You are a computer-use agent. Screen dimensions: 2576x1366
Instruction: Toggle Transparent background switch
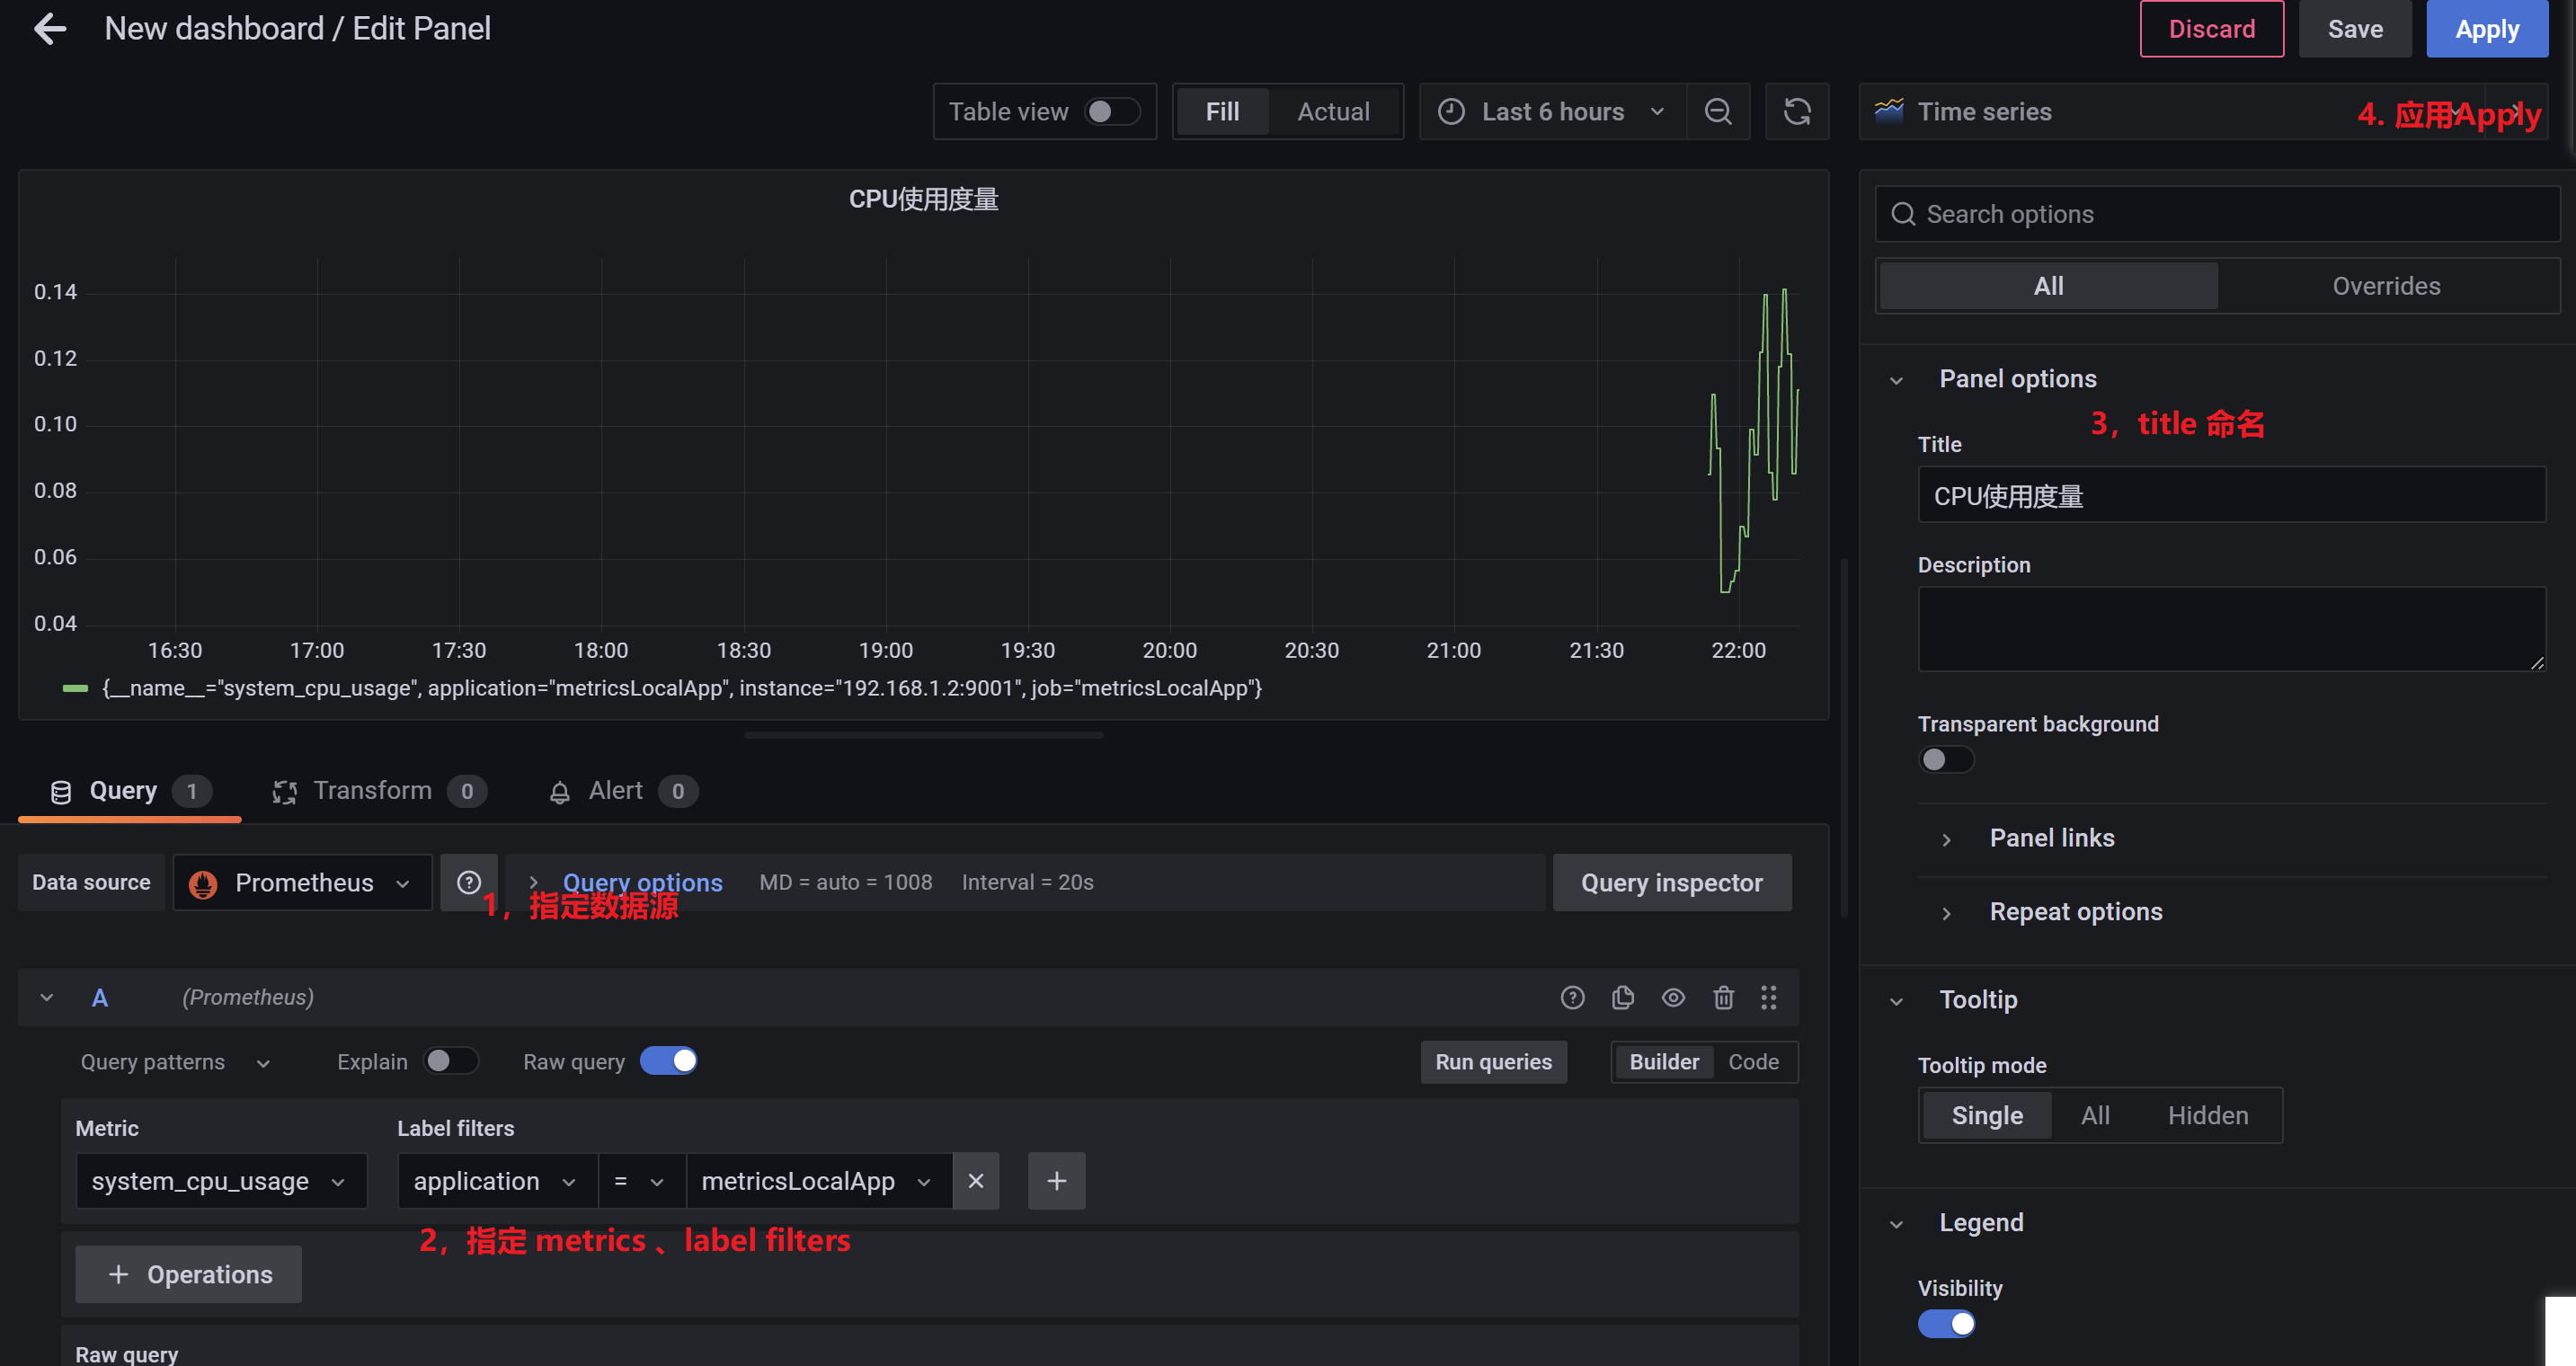[x=1945, y=759]
